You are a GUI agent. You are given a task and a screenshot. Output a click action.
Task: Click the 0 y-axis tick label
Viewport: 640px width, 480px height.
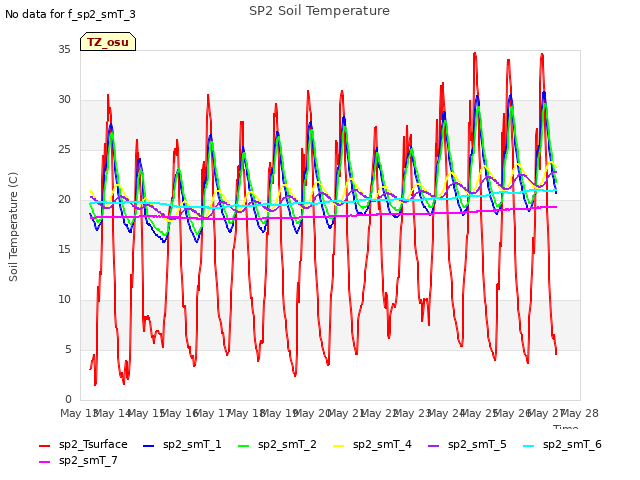click(x=68, y=399)
